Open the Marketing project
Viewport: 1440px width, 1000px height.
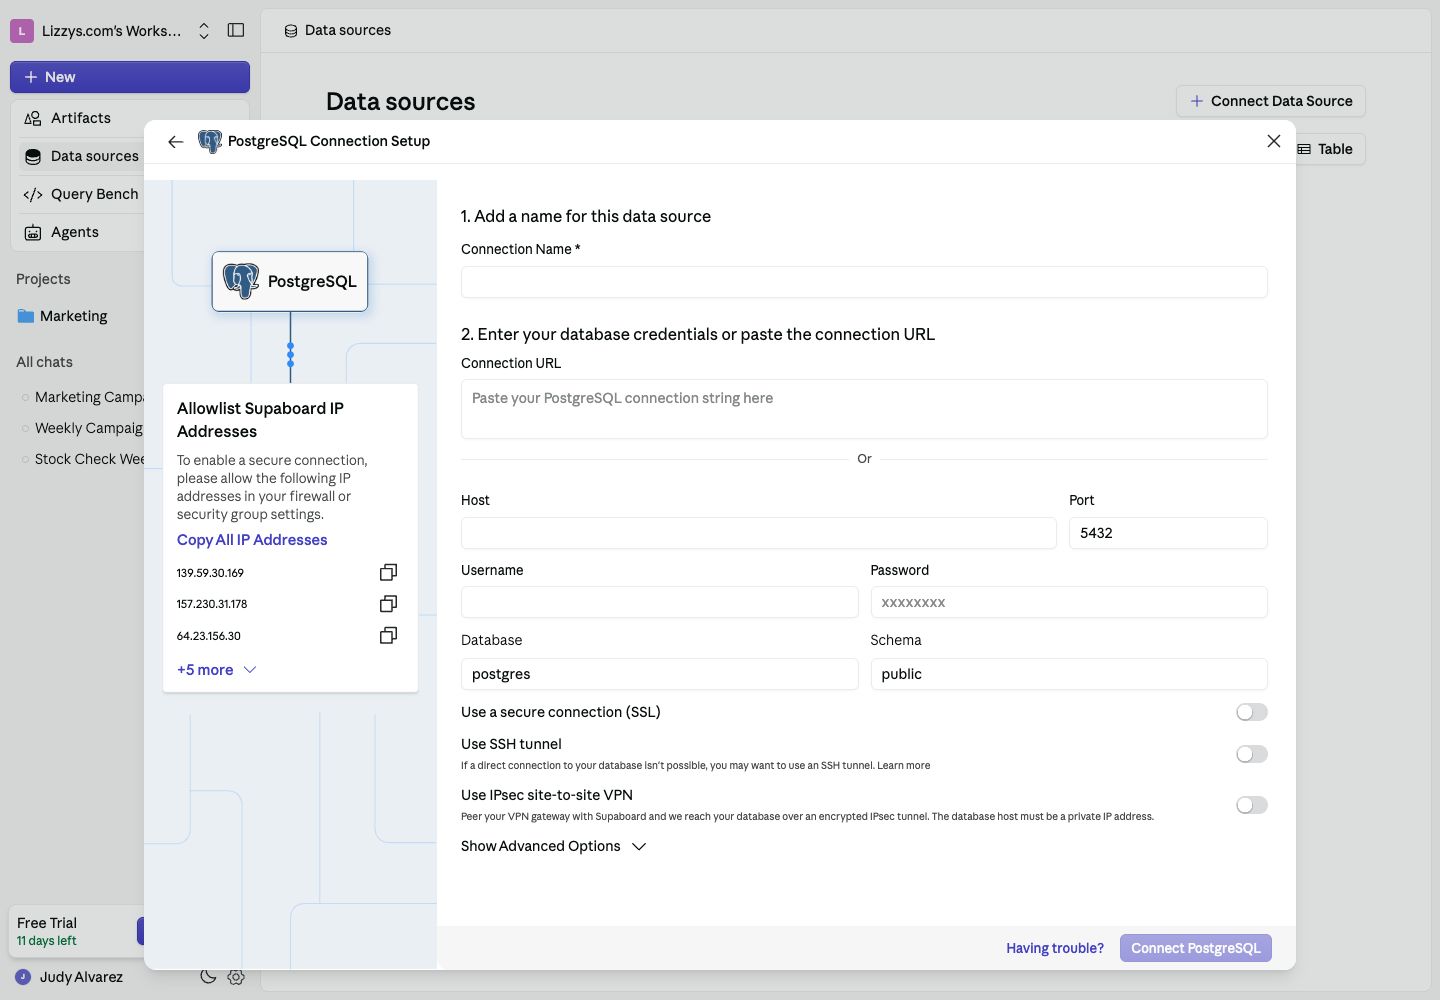coord(73,316)
